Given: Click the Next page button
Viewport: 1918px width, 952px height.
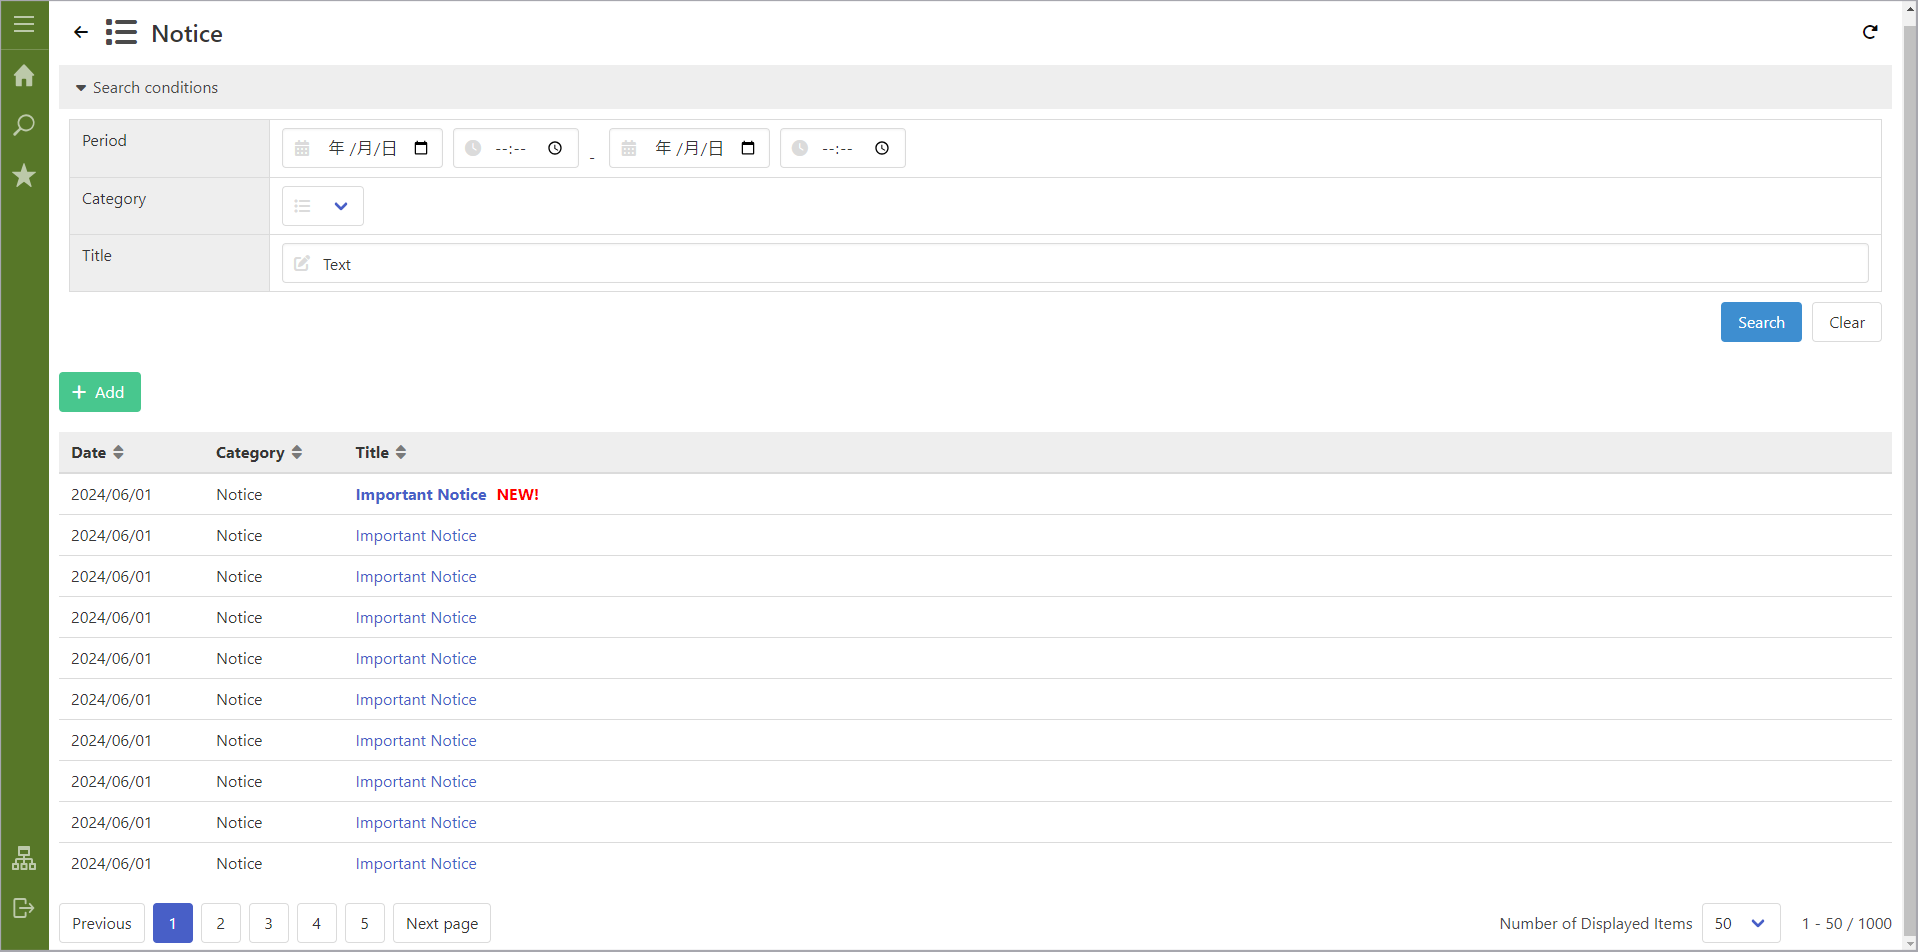Looking at the screenshot, I should pyautogui.click(x=442, y=923).
